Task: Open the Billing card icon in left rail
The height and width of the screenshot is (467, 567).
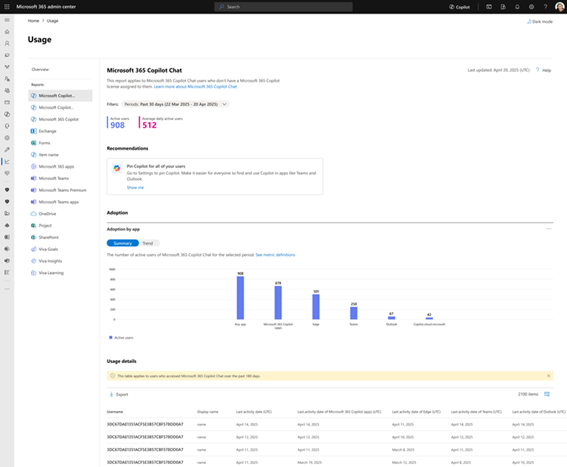Action: click(7, 102)
